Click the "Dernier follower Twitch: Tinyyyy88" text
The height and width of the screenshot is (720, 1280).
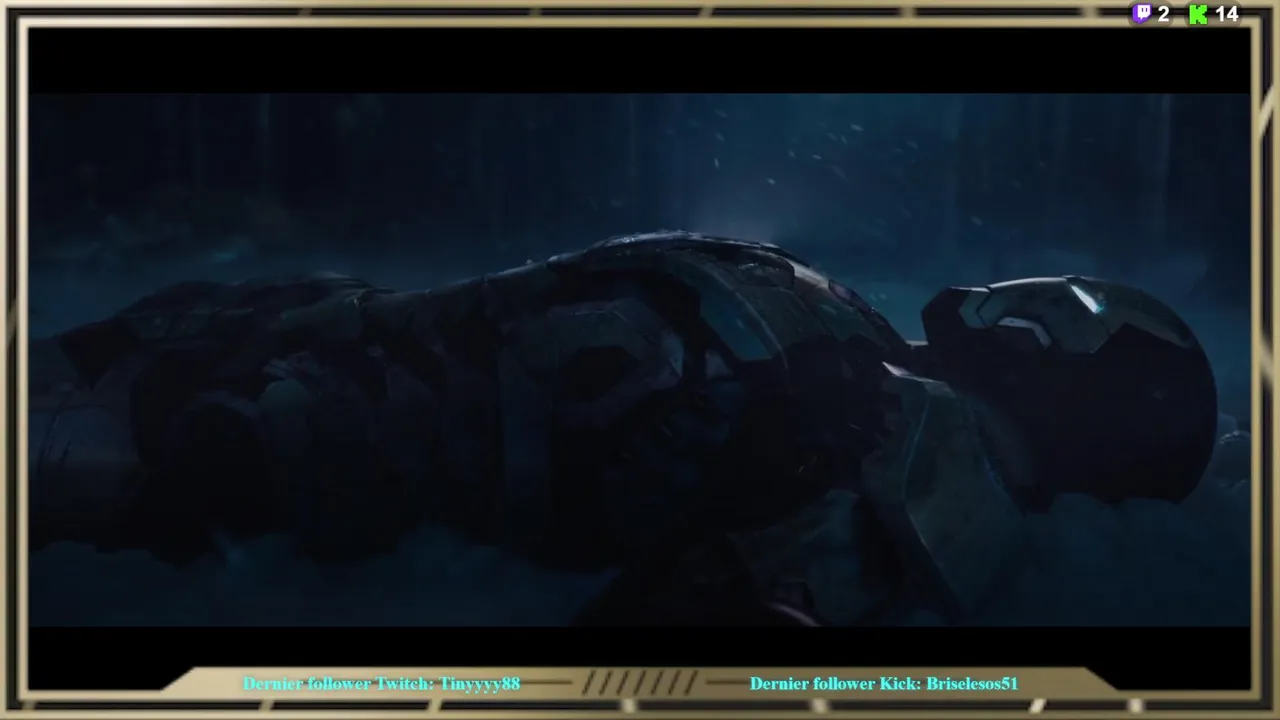coord(381,684)
